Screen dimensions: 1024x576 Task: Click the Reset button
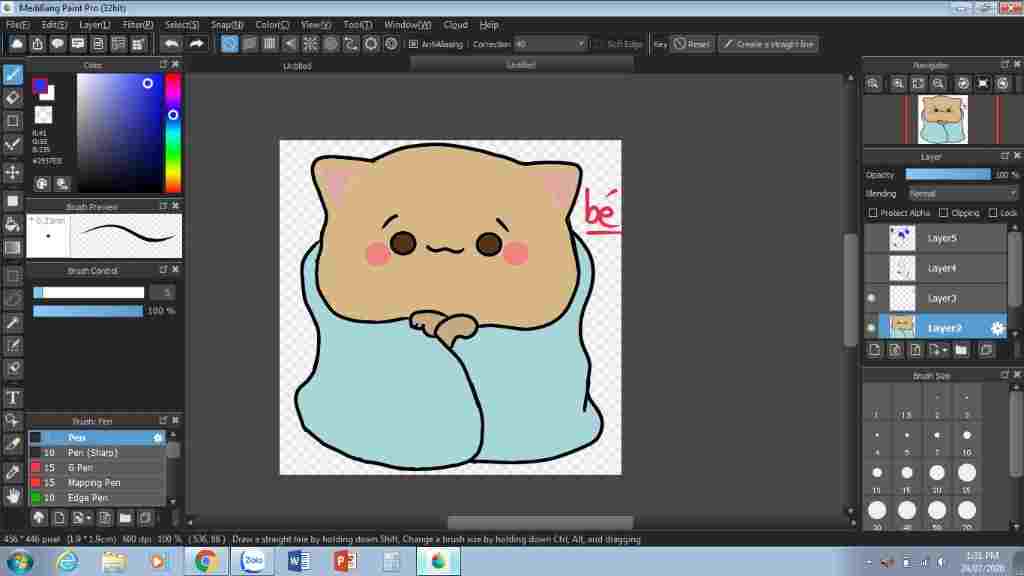[x=692, y=44]
